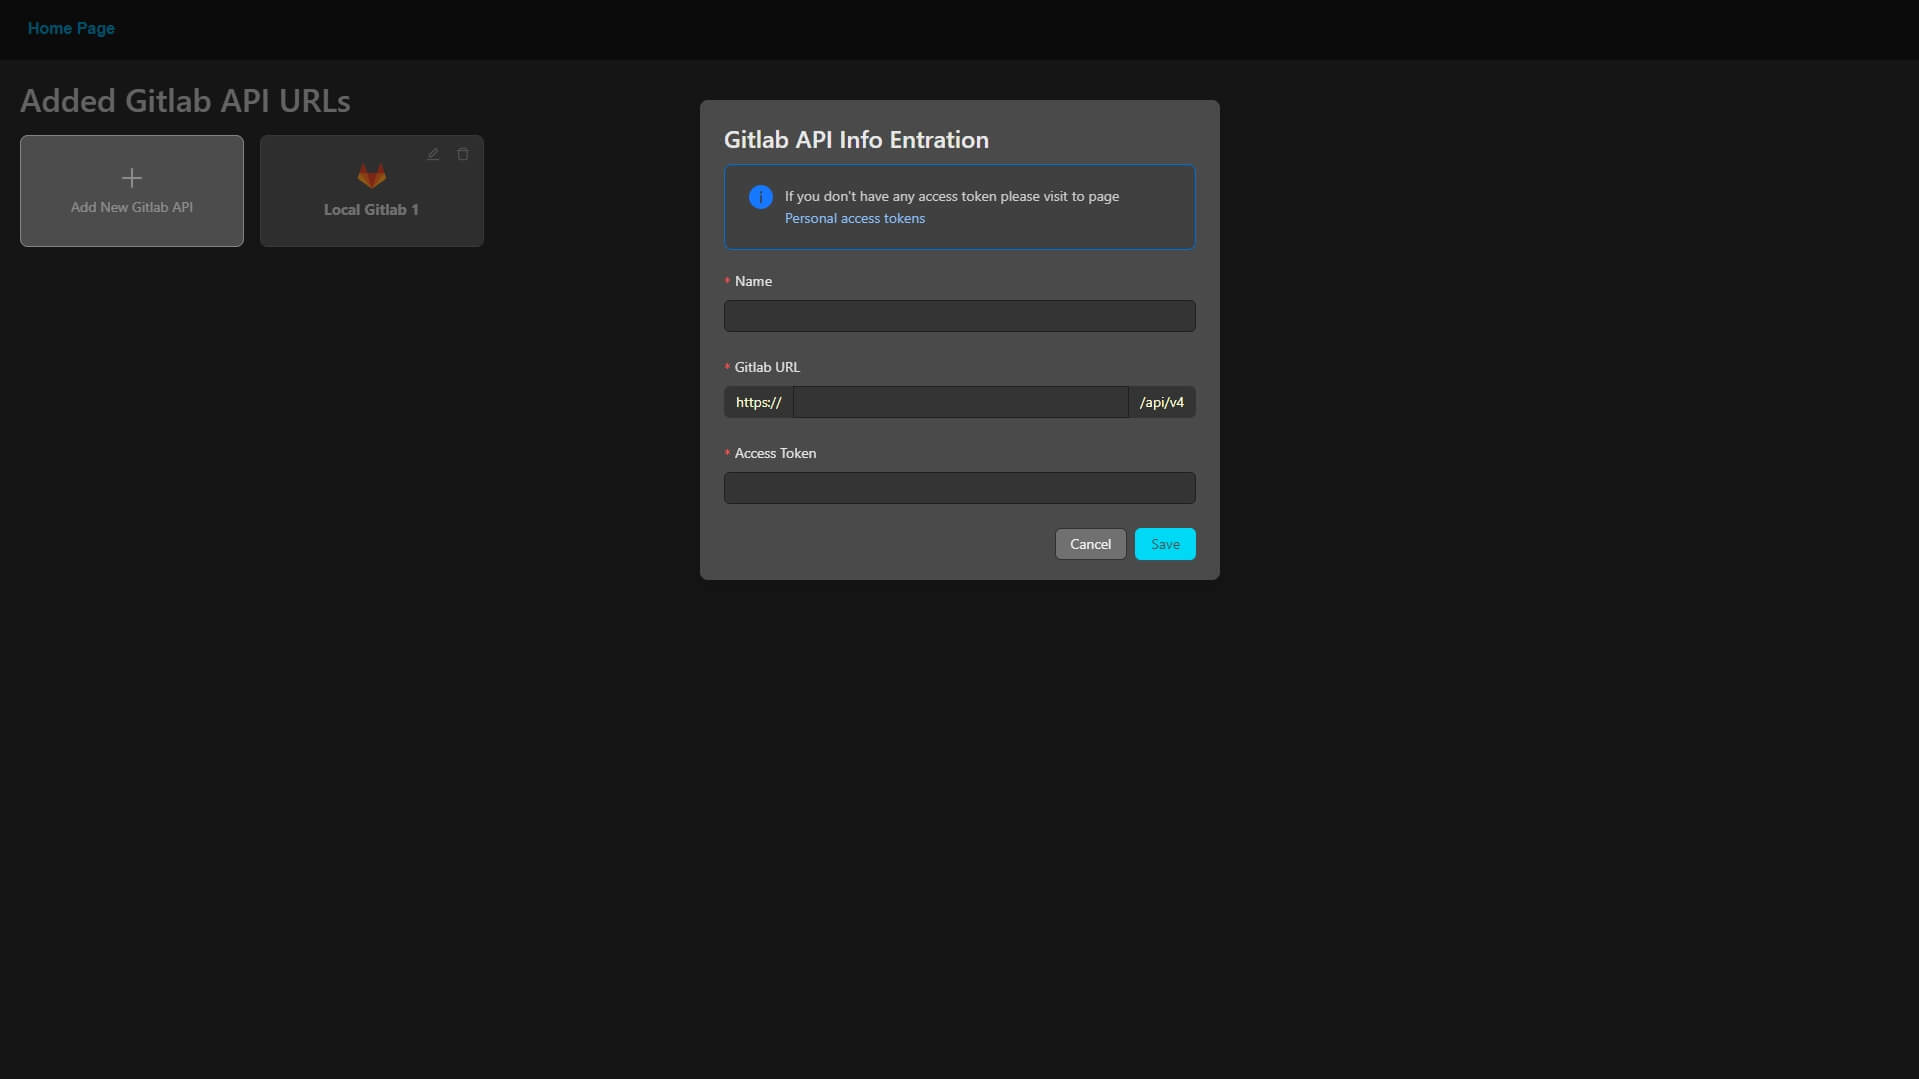
Task: Click the Added Gitlab API URLs heading
Action: pos(185,100)
